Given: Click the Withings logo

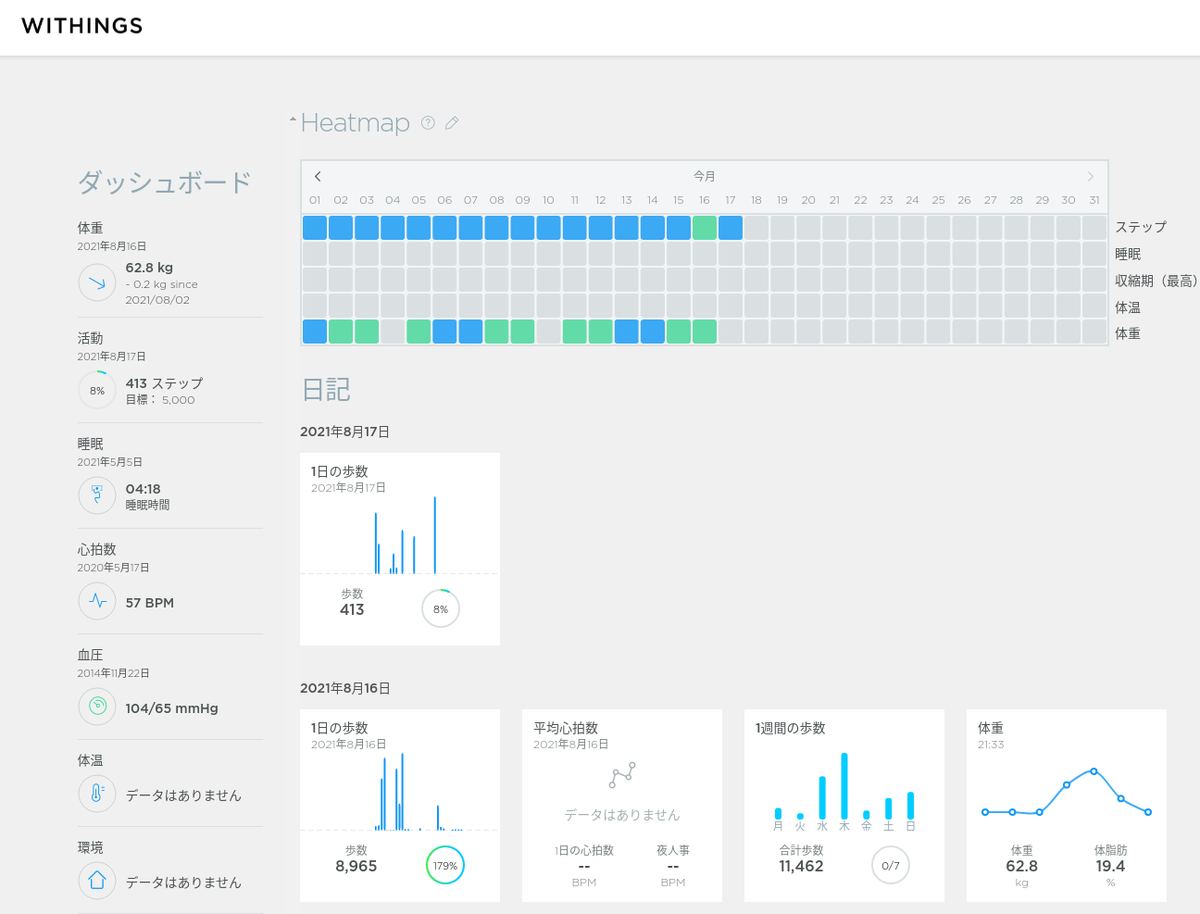Looking at the screenshot, I should click(82, 26).
